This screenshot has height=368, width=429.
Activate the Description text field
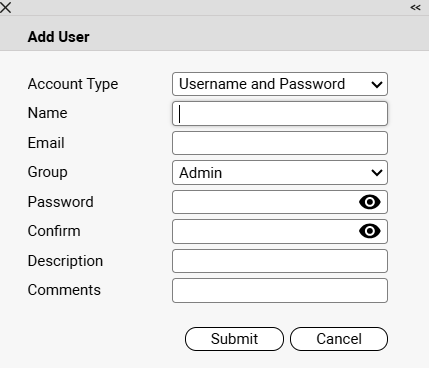pos(280,261)
